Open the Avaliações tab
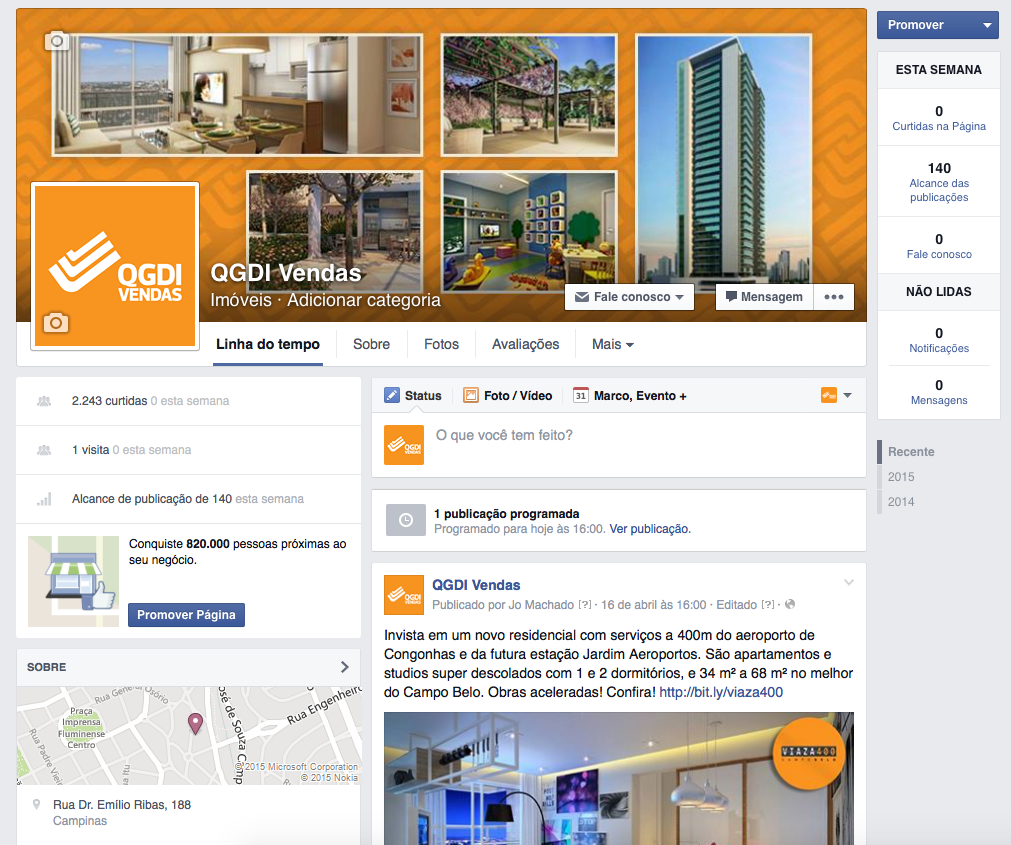The height and width of the screenshot is (845, 1011). (x=525, y=345)
